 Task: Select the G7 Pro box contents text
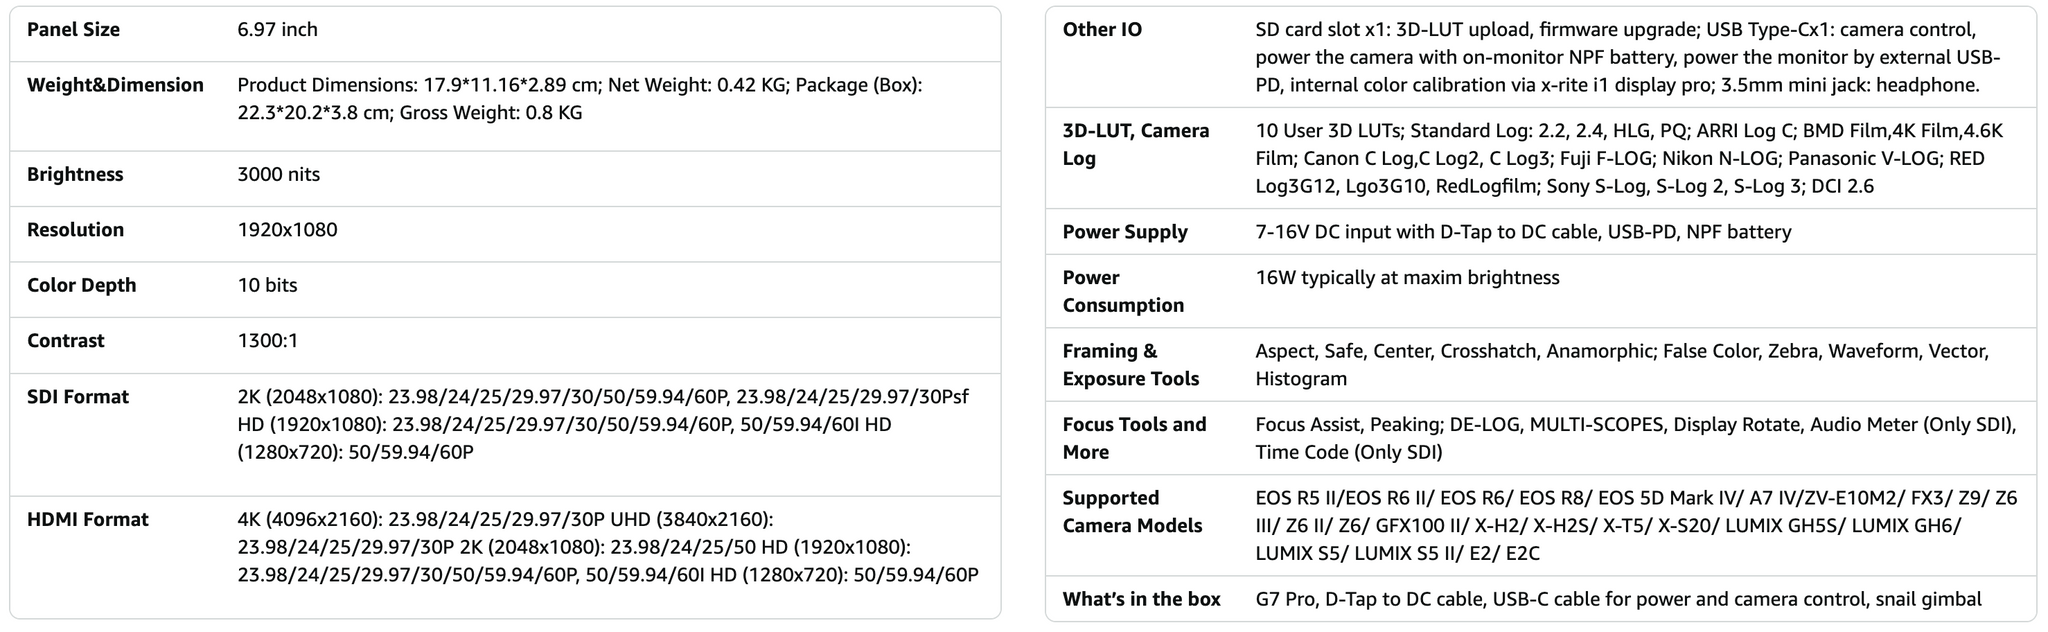[x=1618, y=599]
